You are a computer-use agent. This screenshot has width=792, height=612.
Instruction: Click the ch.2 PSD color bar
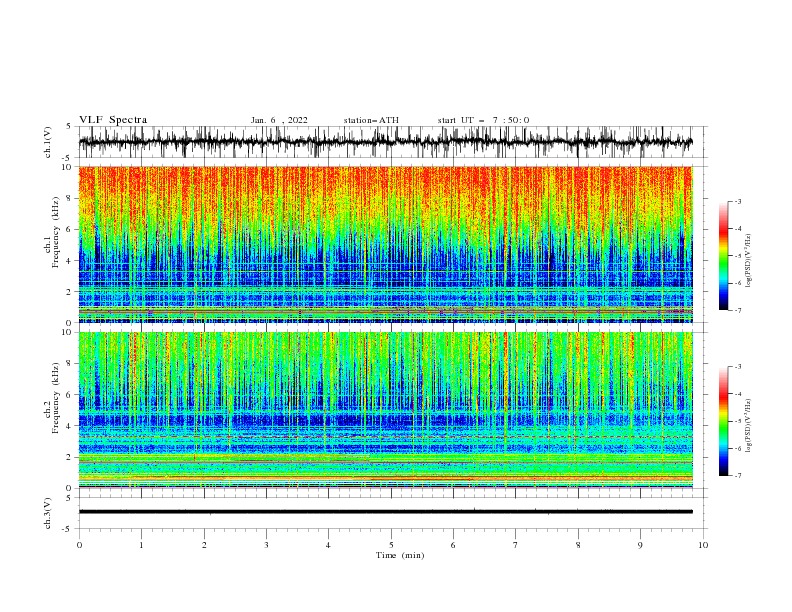click(723, 421)
